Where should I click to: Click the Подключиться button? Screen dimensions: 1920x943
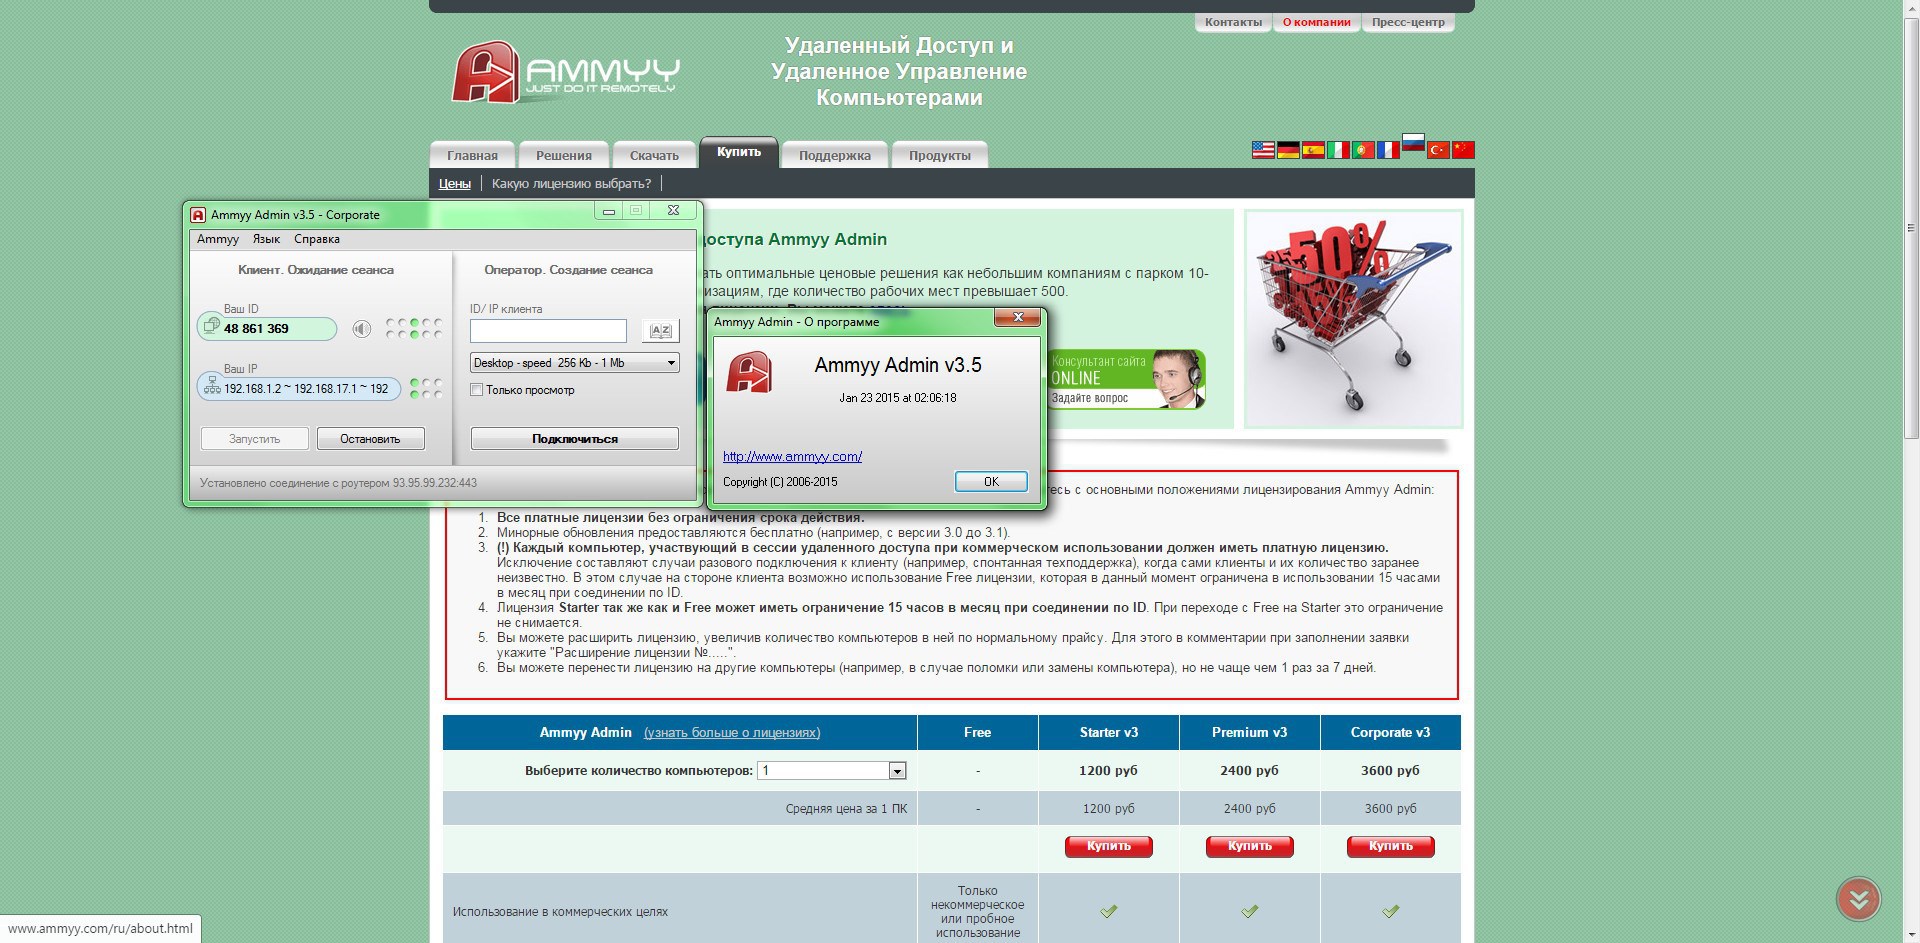pos(574,439)
